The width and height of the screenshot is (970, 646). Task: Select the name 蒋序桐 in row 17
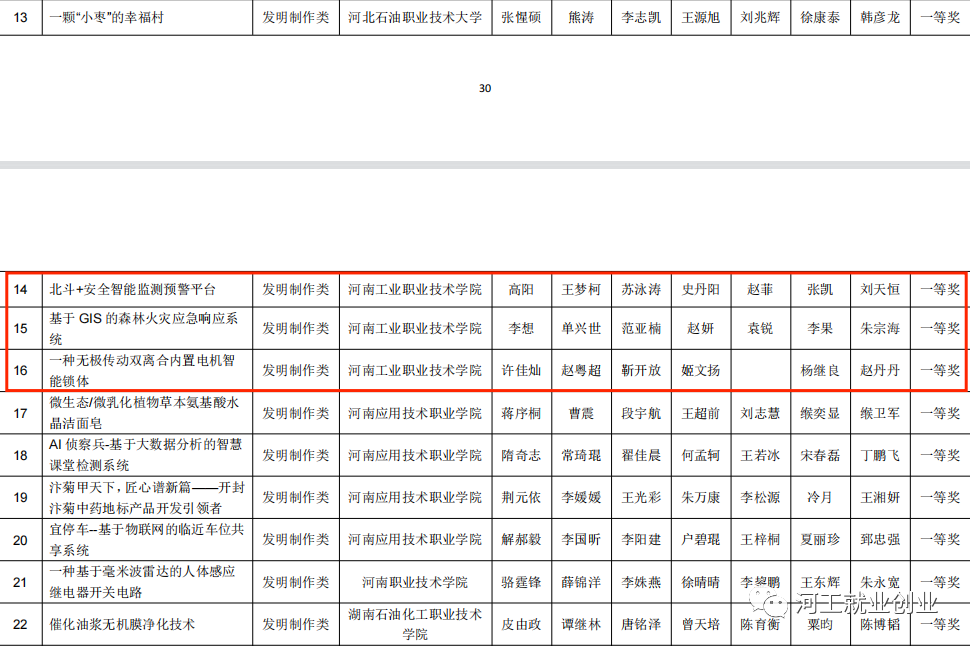[x=521, y=413]
